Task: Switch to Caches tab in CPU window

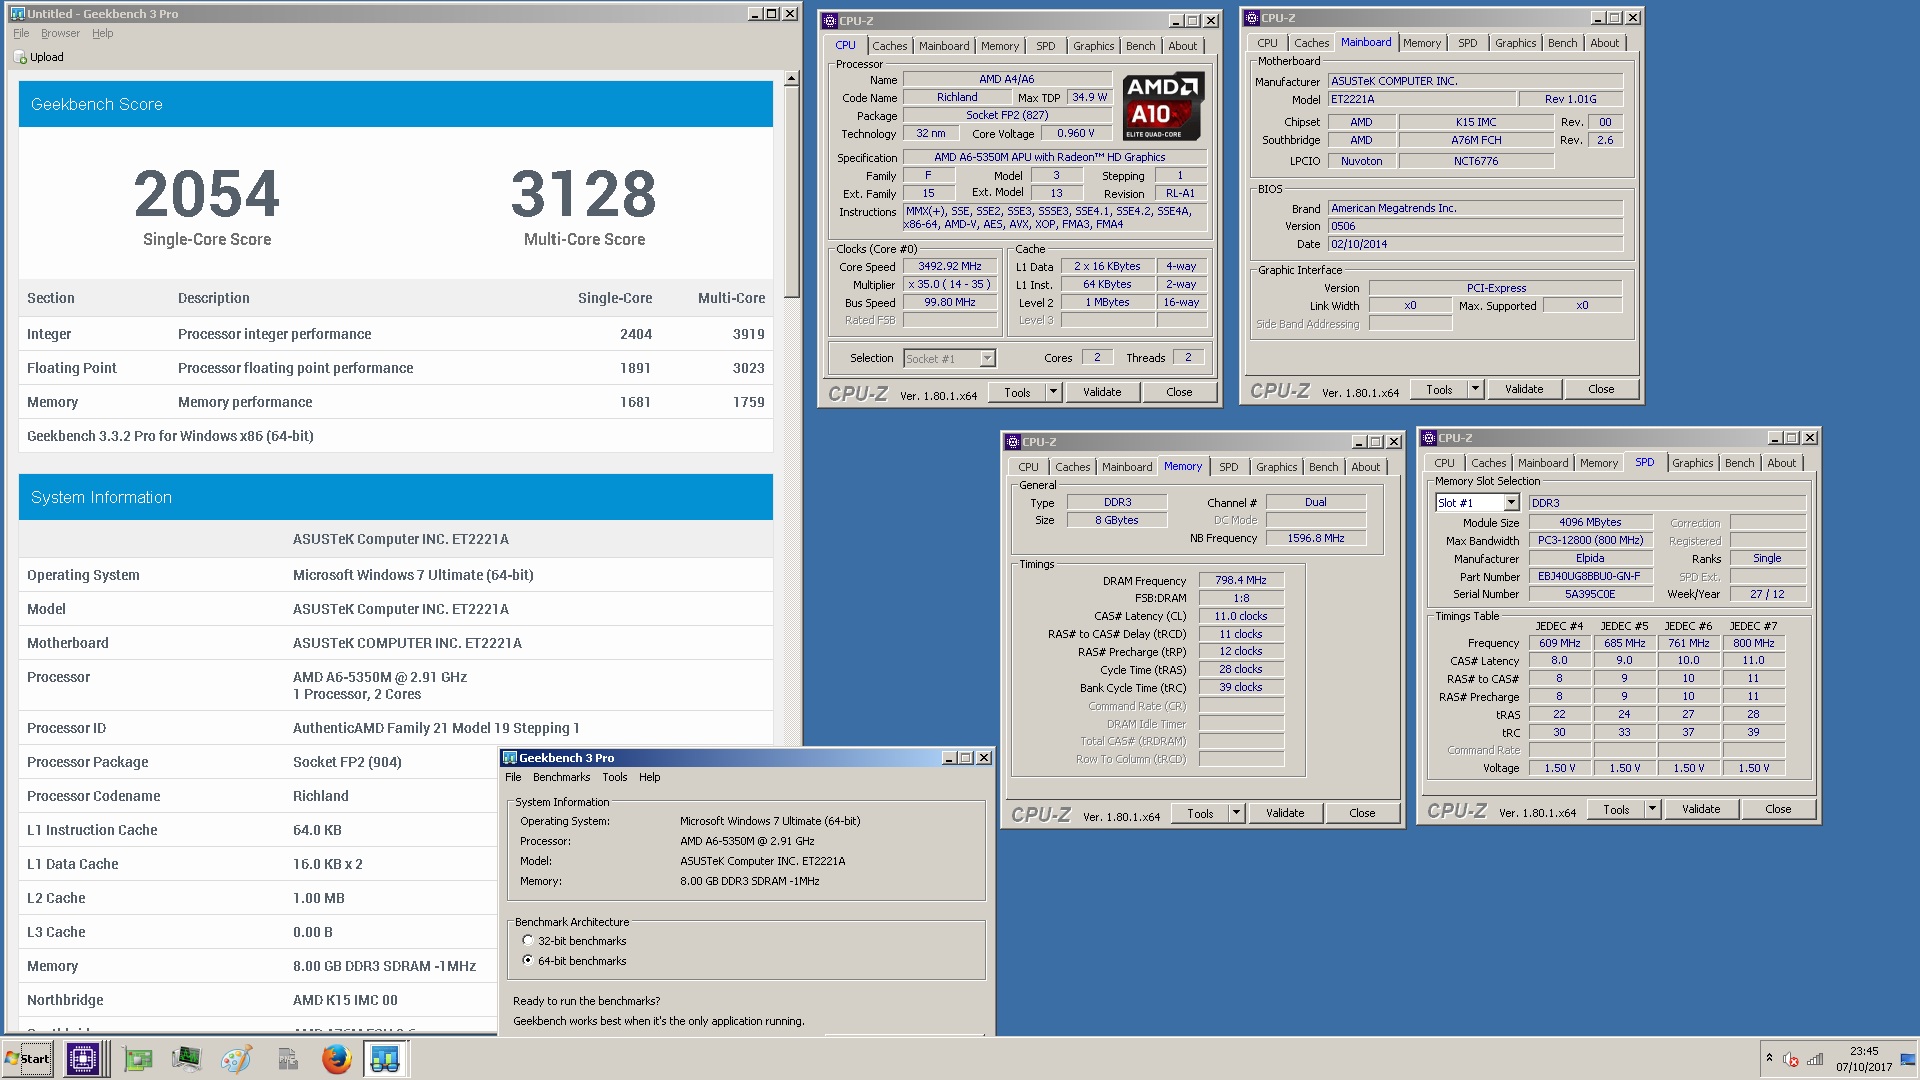Action: (889, 46)
